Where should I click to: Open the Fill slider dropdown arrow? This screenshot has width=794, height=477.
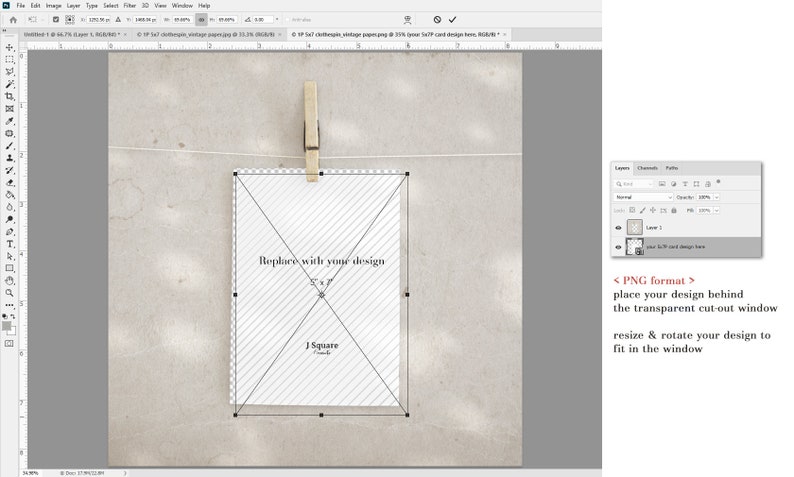point(717,210)
